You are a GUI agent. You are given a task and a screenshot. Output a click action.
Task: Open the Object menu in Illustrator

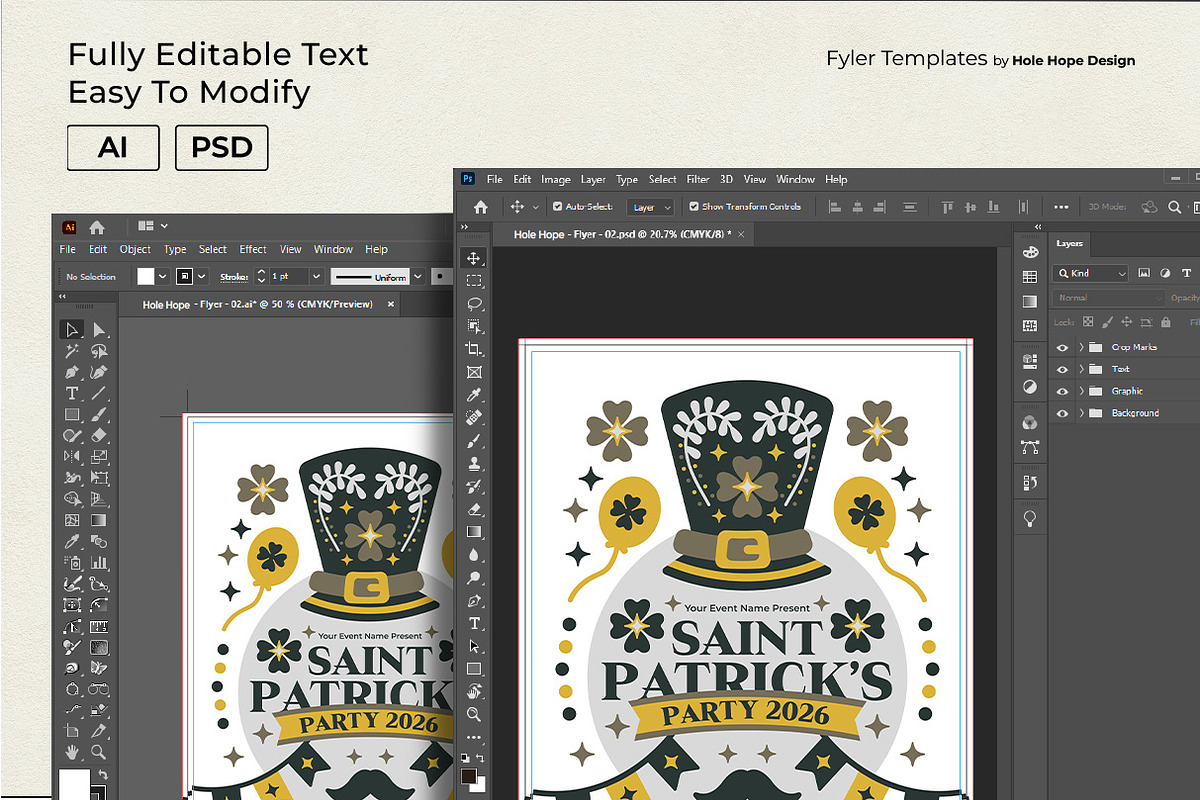pos(135,249)
